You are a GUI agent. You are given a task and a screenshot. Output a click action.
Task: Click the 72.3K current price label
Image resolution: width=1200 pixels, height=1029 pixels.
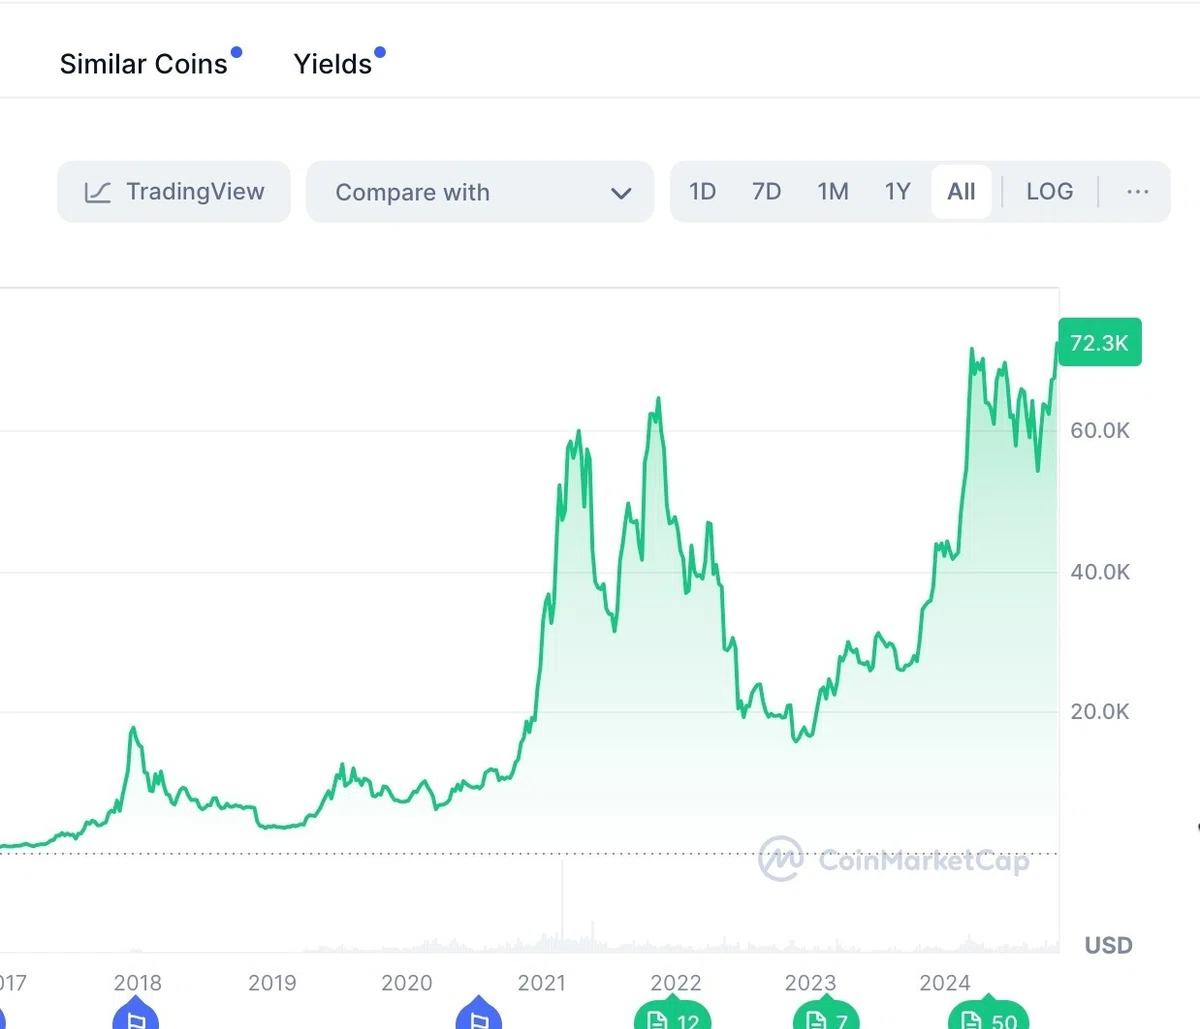coord(1099,343)
